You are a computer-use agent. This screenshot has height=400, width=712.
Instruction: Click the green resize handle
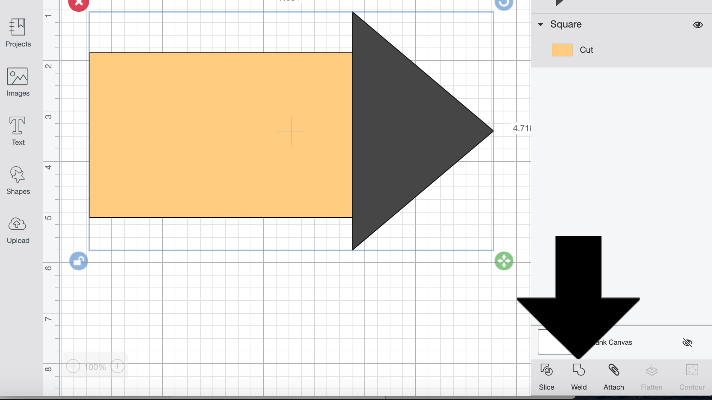pos(504,261)
